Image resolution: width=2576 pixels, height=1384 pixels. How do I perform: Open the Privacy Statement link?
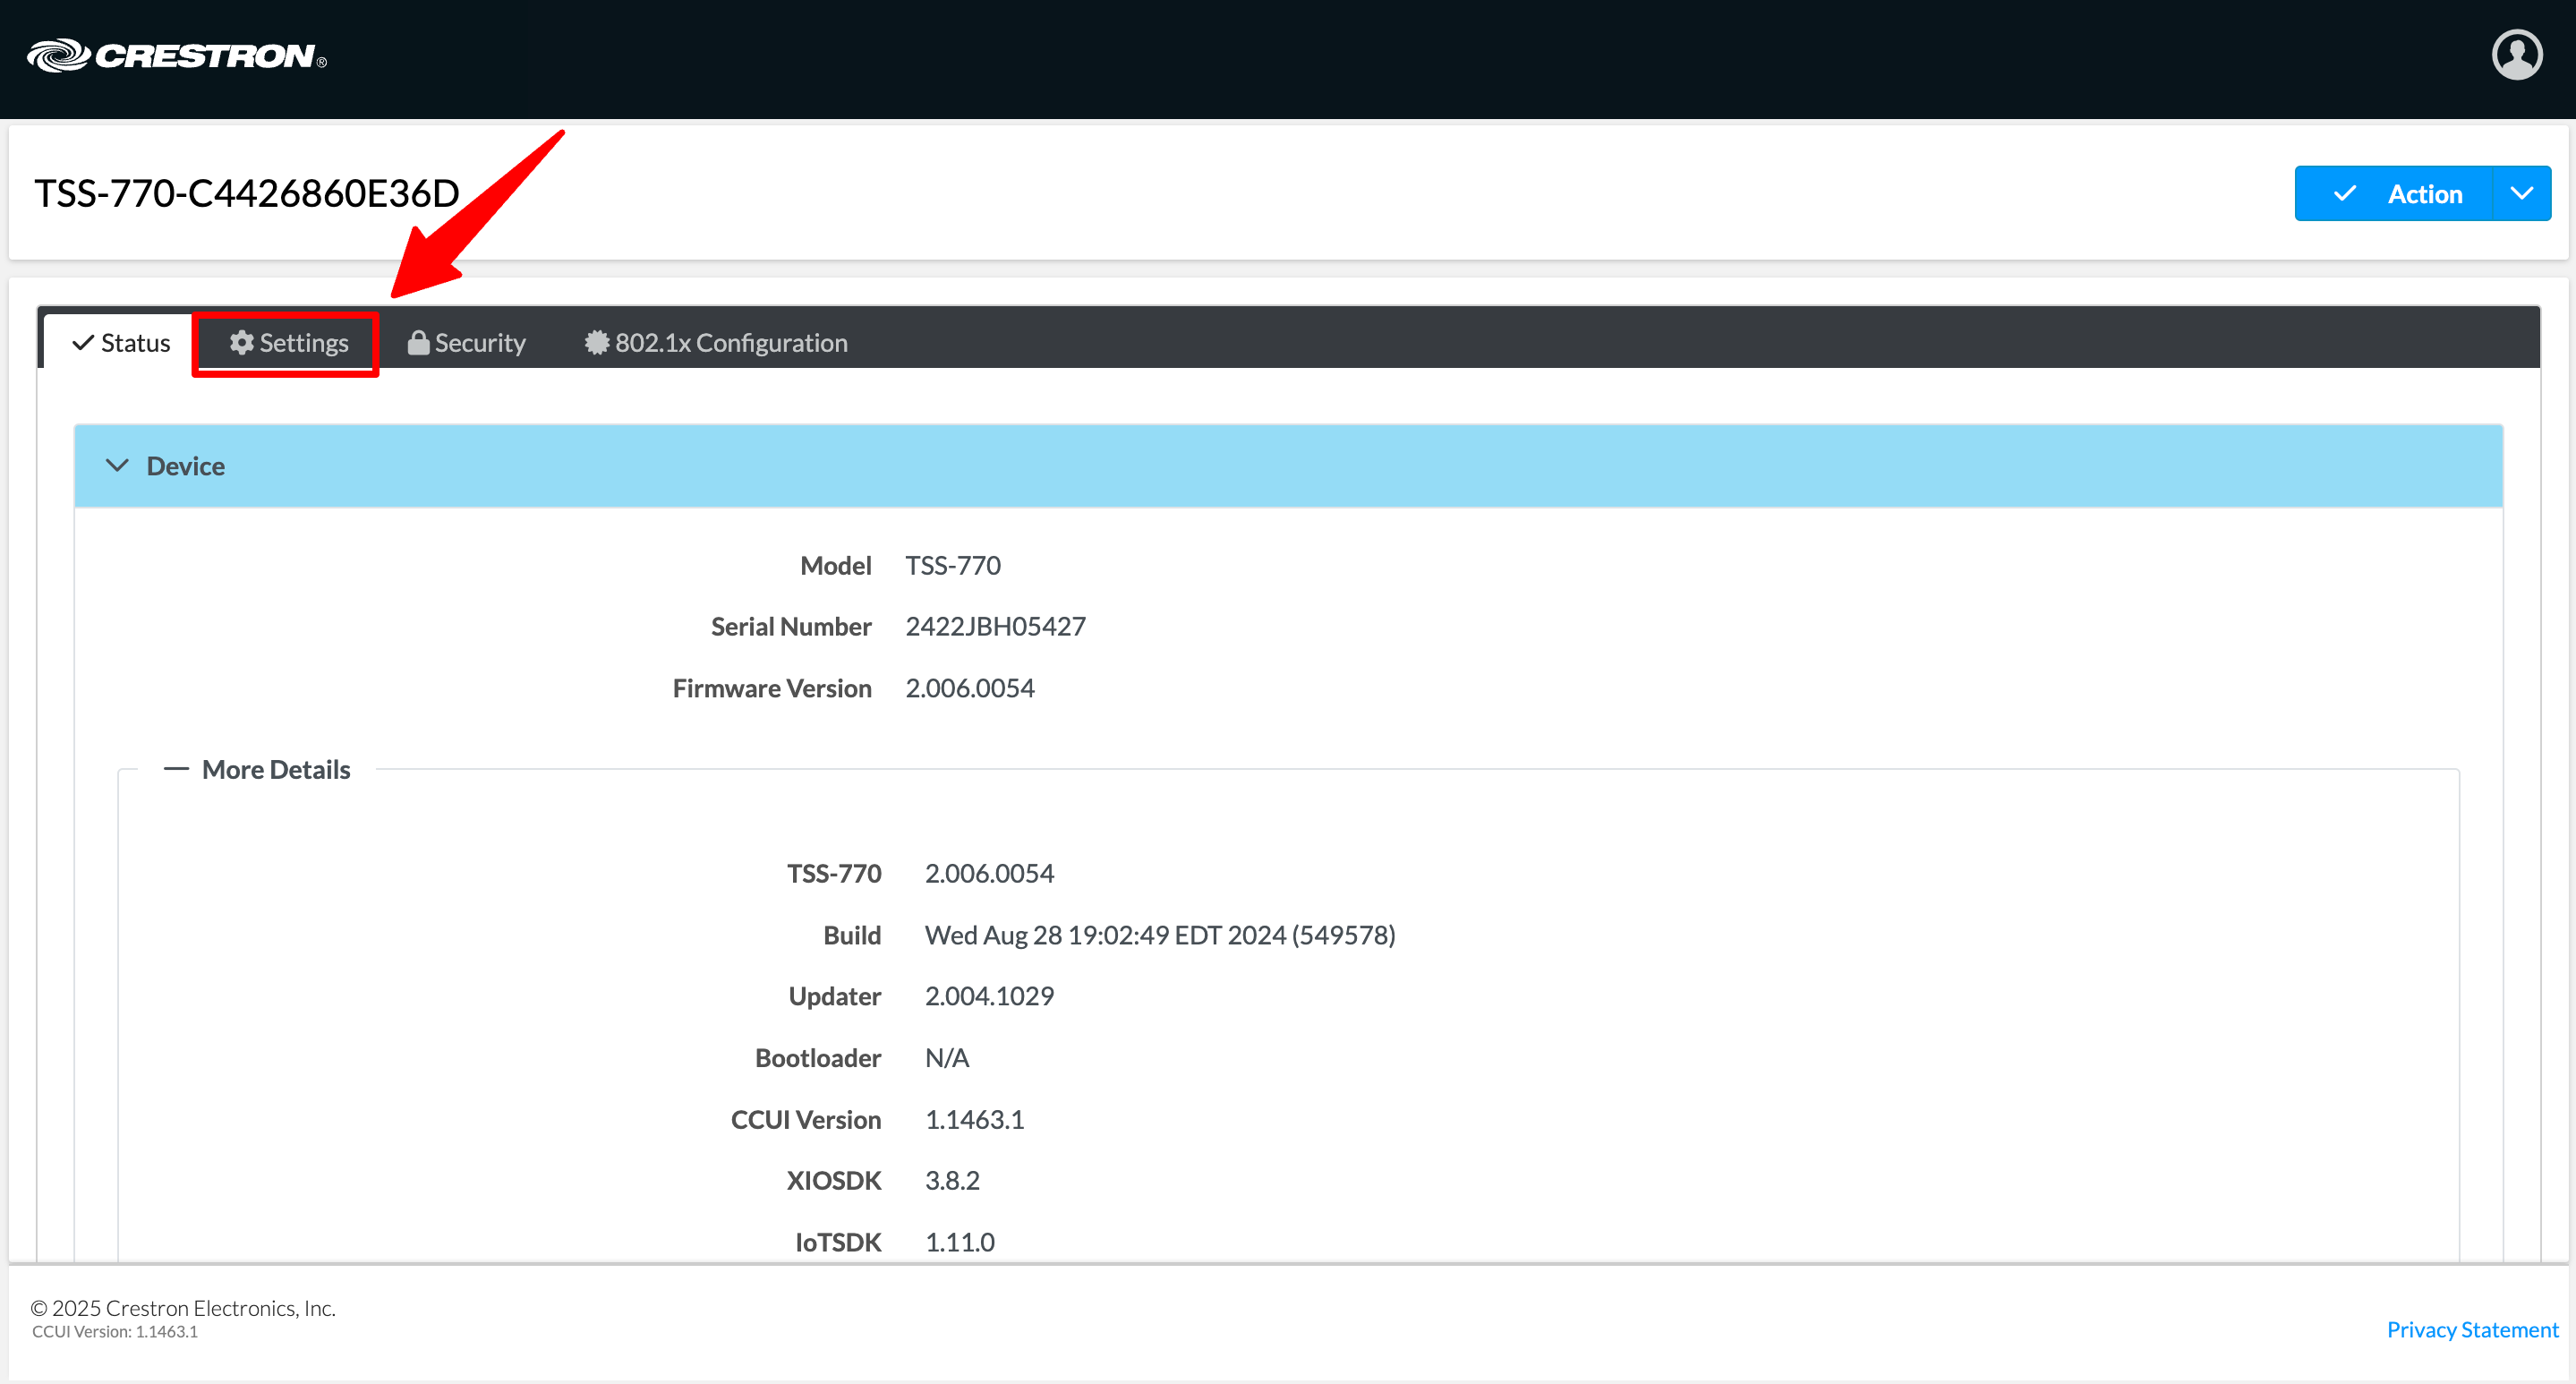click(2472, 1329)
